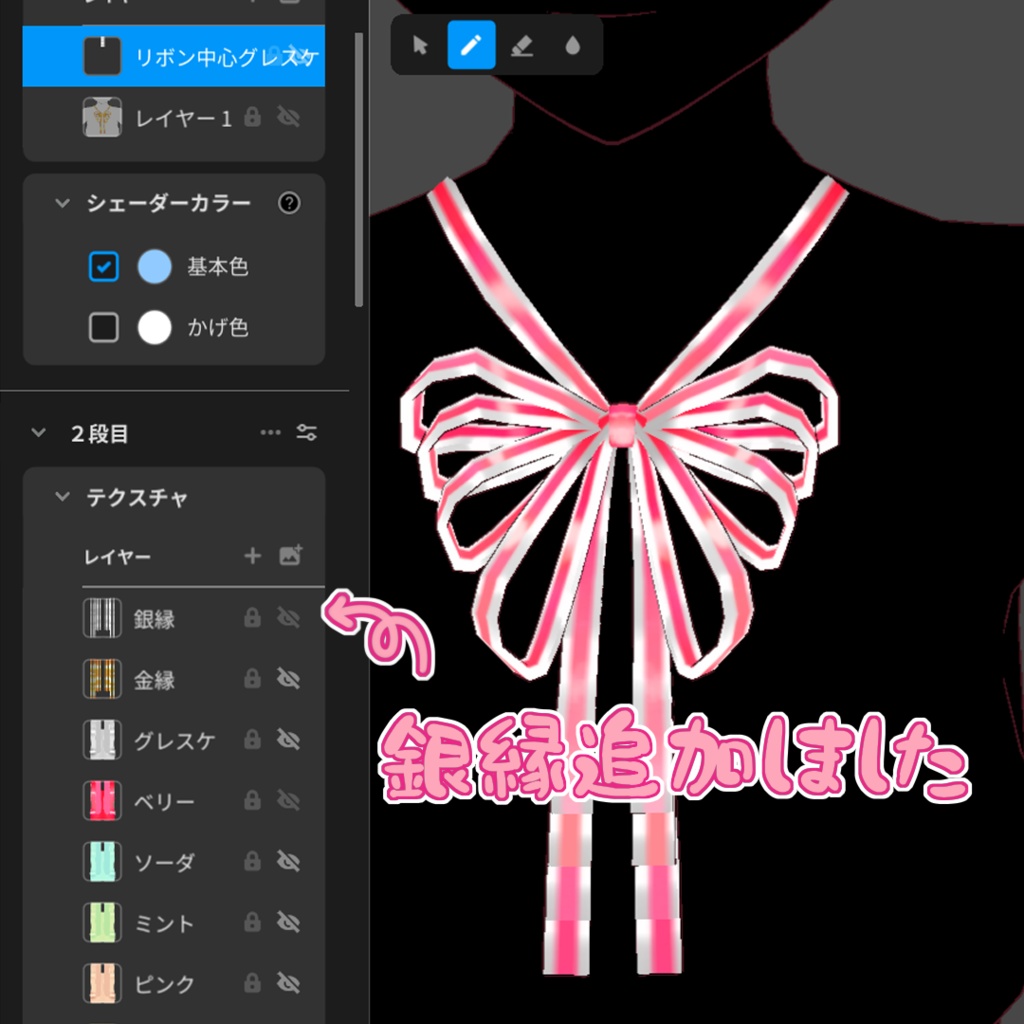Add a new texture layer with the plus icon
This screenshot has width=1024, height=1024.
[x=252, y=555]
